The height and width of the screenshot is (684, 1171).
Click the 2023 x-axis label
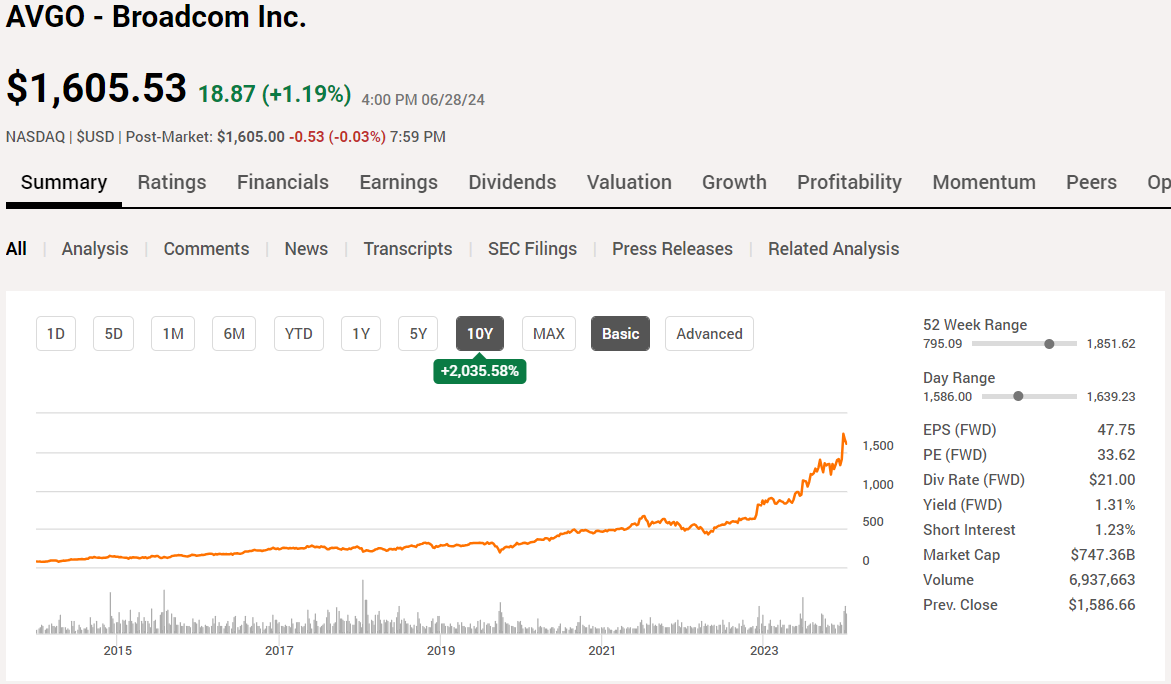click(x=764, y=651)
